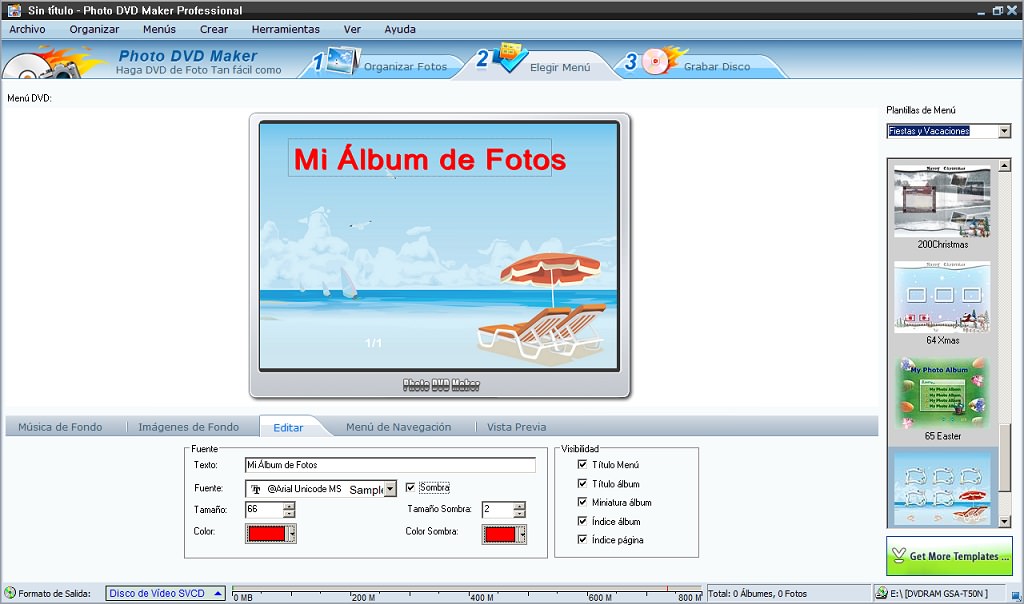The height and width of the screenshot is (604, 1024).
Task: Click the font type icon in Fuente box
Action: coord(256,489)
